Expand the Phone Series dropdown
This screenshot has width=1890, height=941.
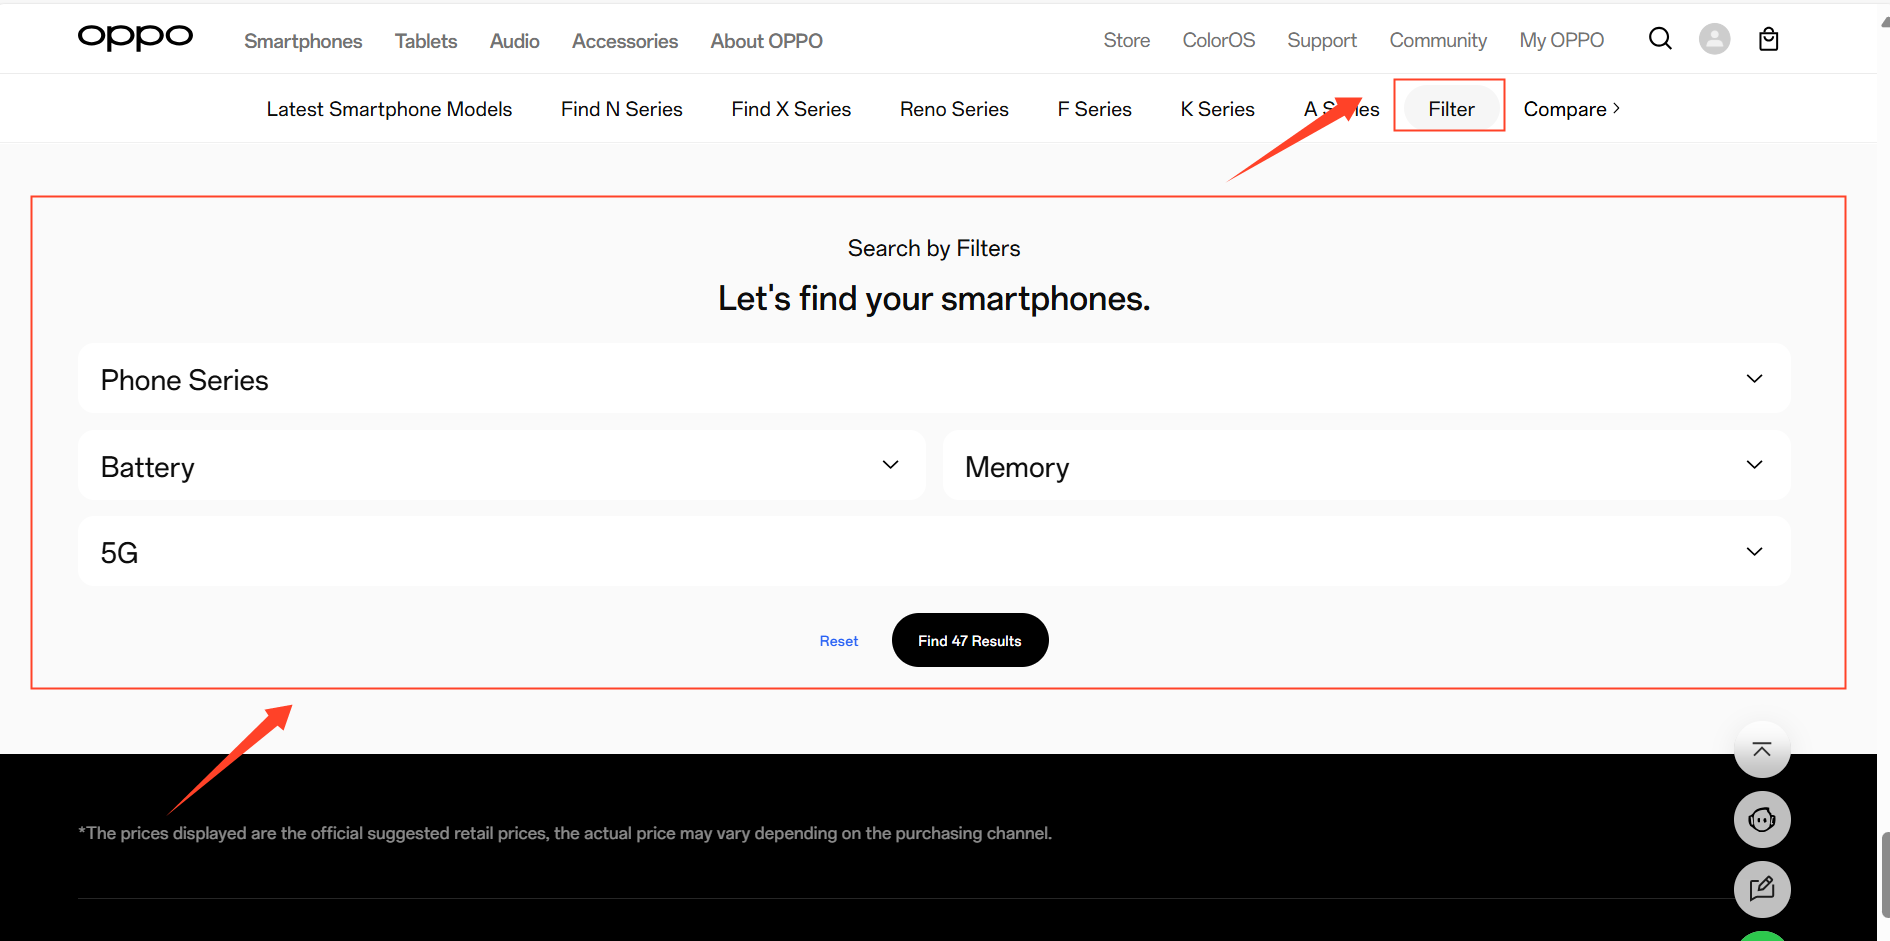tap(934, 379)
